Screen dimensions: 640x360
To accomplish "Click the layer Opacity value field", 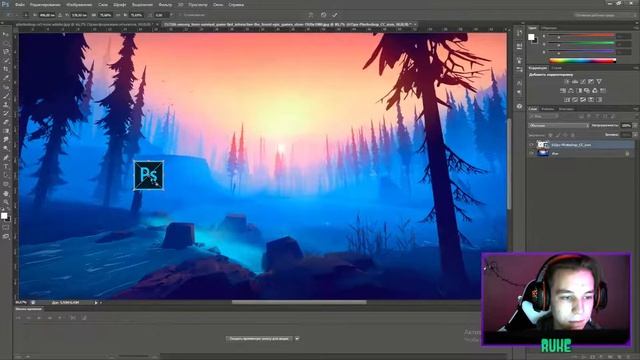I will (626, 125).
